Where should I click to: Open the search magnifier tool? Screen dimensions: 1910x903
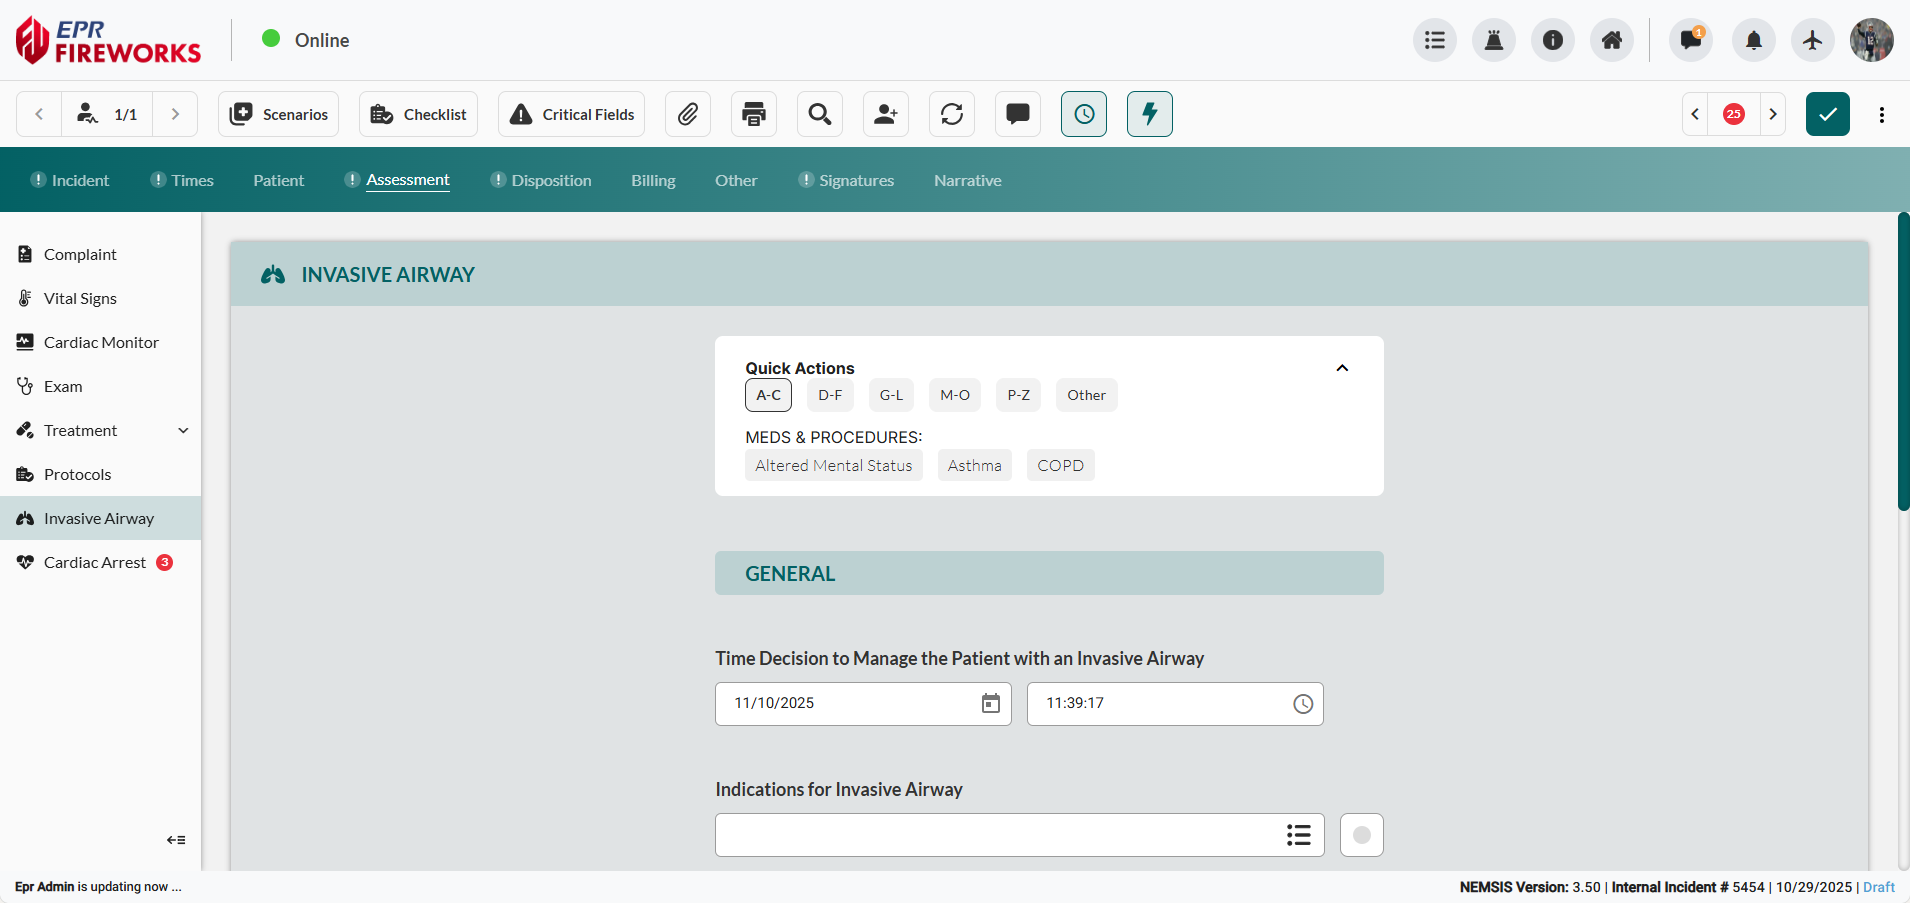point(820,114)
